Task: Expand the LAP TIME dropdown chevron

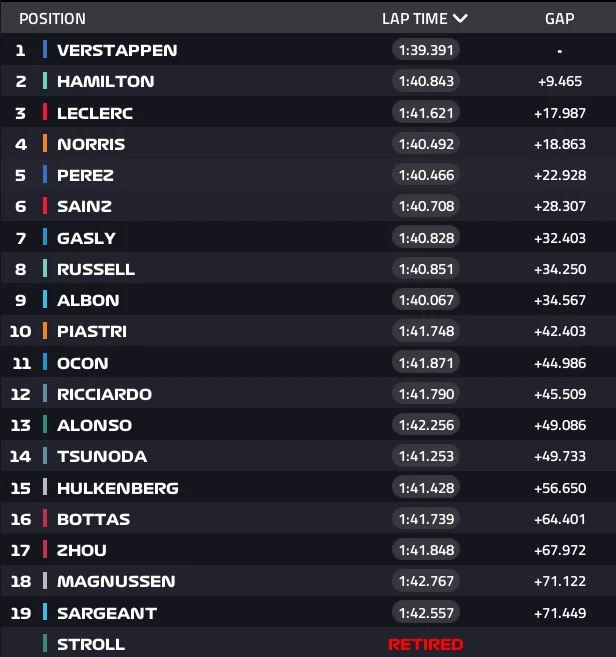Action: tap(460, 18)
